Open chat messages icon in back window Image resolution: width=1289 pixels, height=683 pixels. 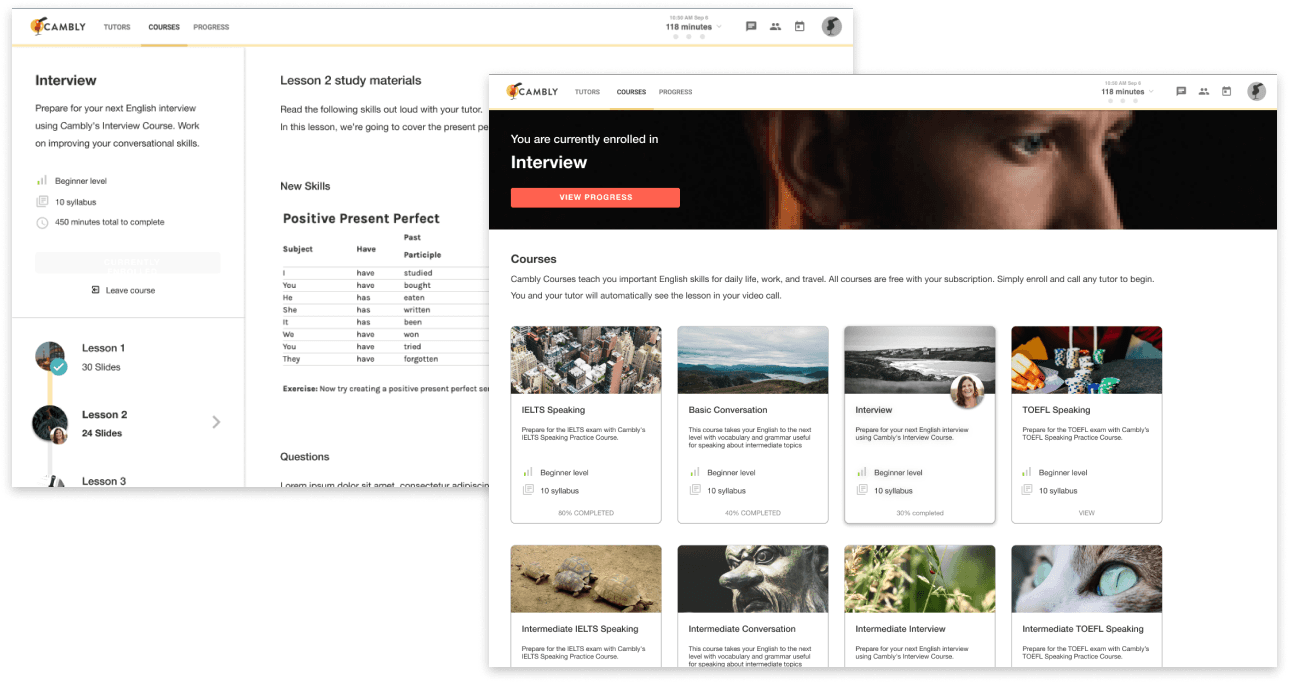point(751,27)
